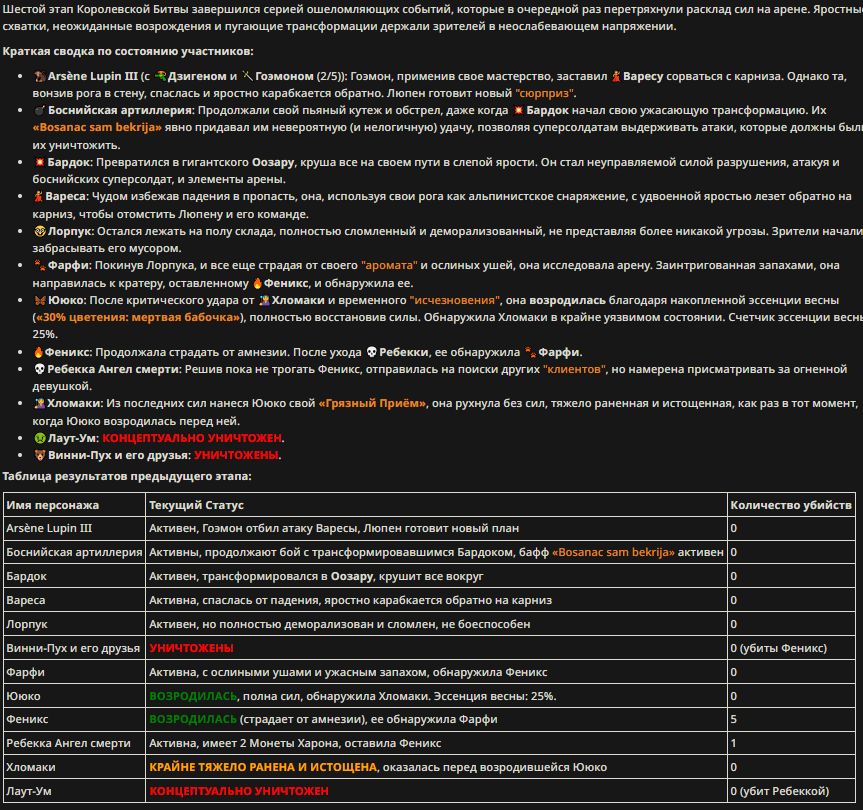Click bold 'Оозару' in the Бардок table status cell

click(352, 576)
